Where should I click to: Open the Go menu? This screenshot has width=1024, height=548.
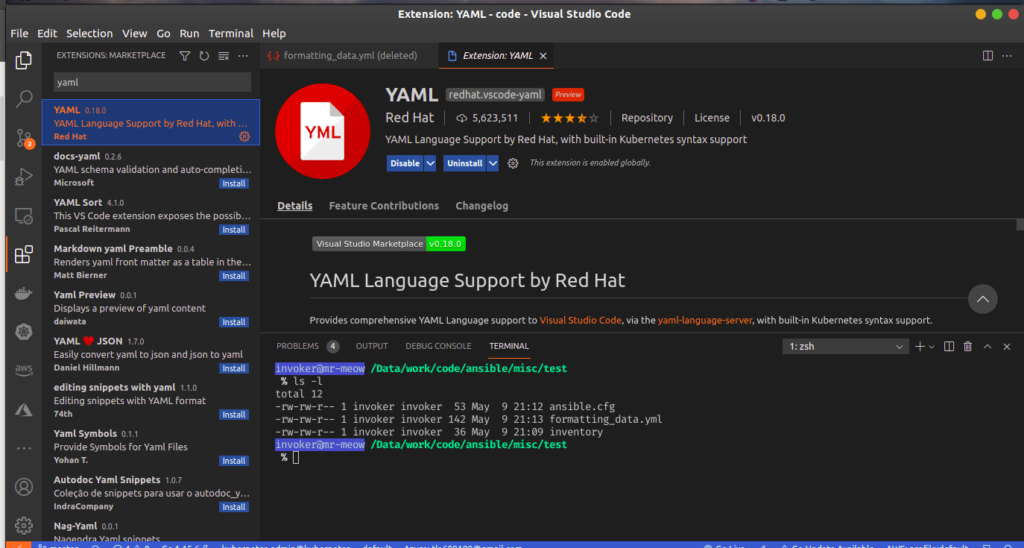click(163, 33)
